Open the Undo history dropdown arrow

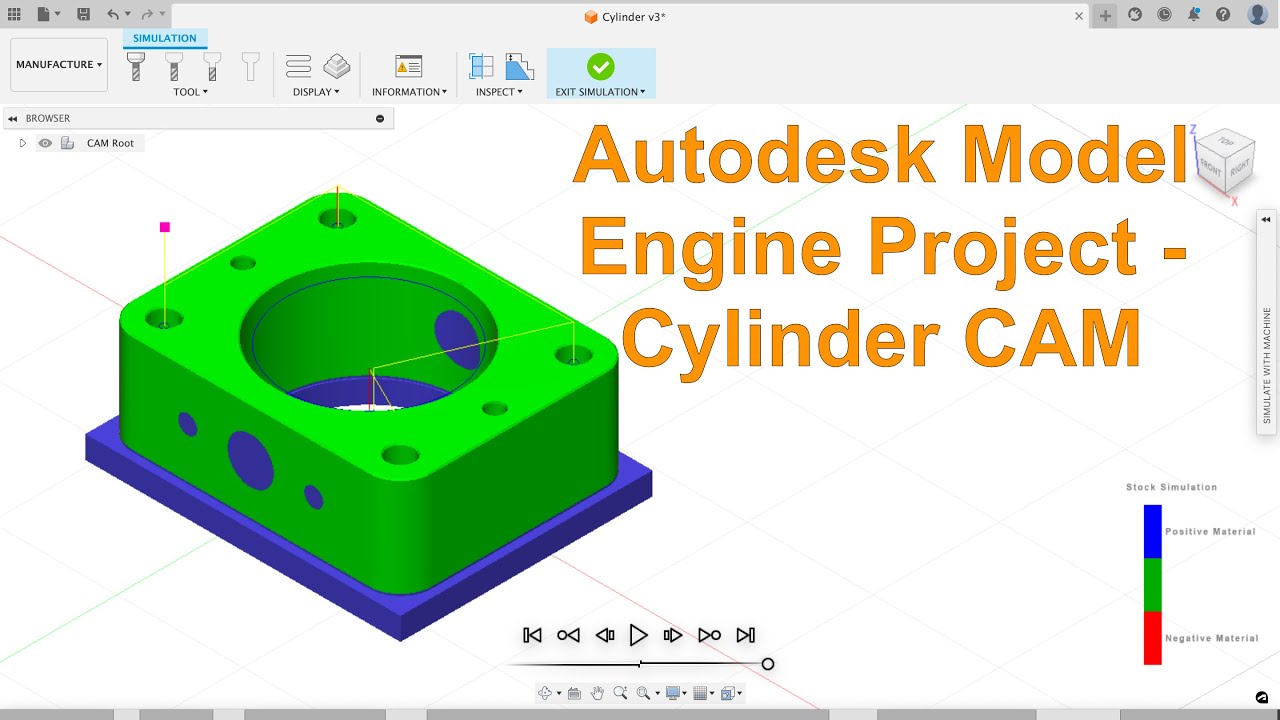127,15
